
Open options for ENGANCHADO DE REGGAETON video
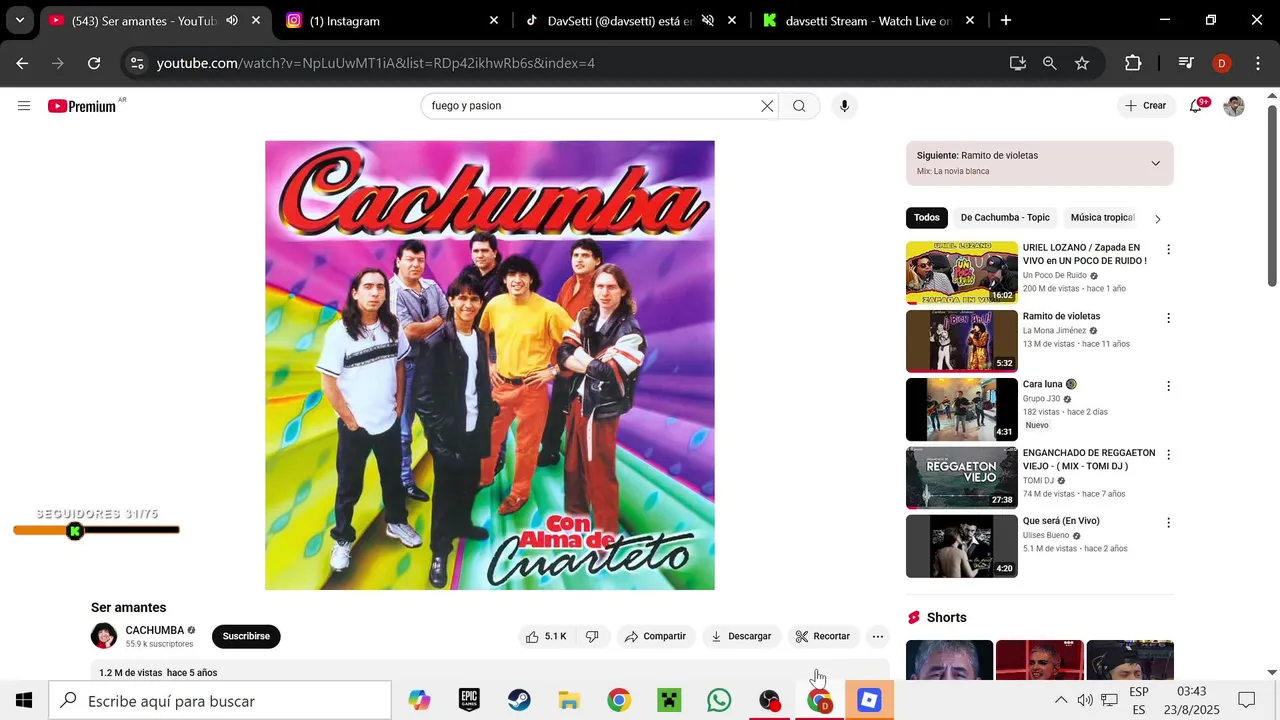(x=1168, y=455)
